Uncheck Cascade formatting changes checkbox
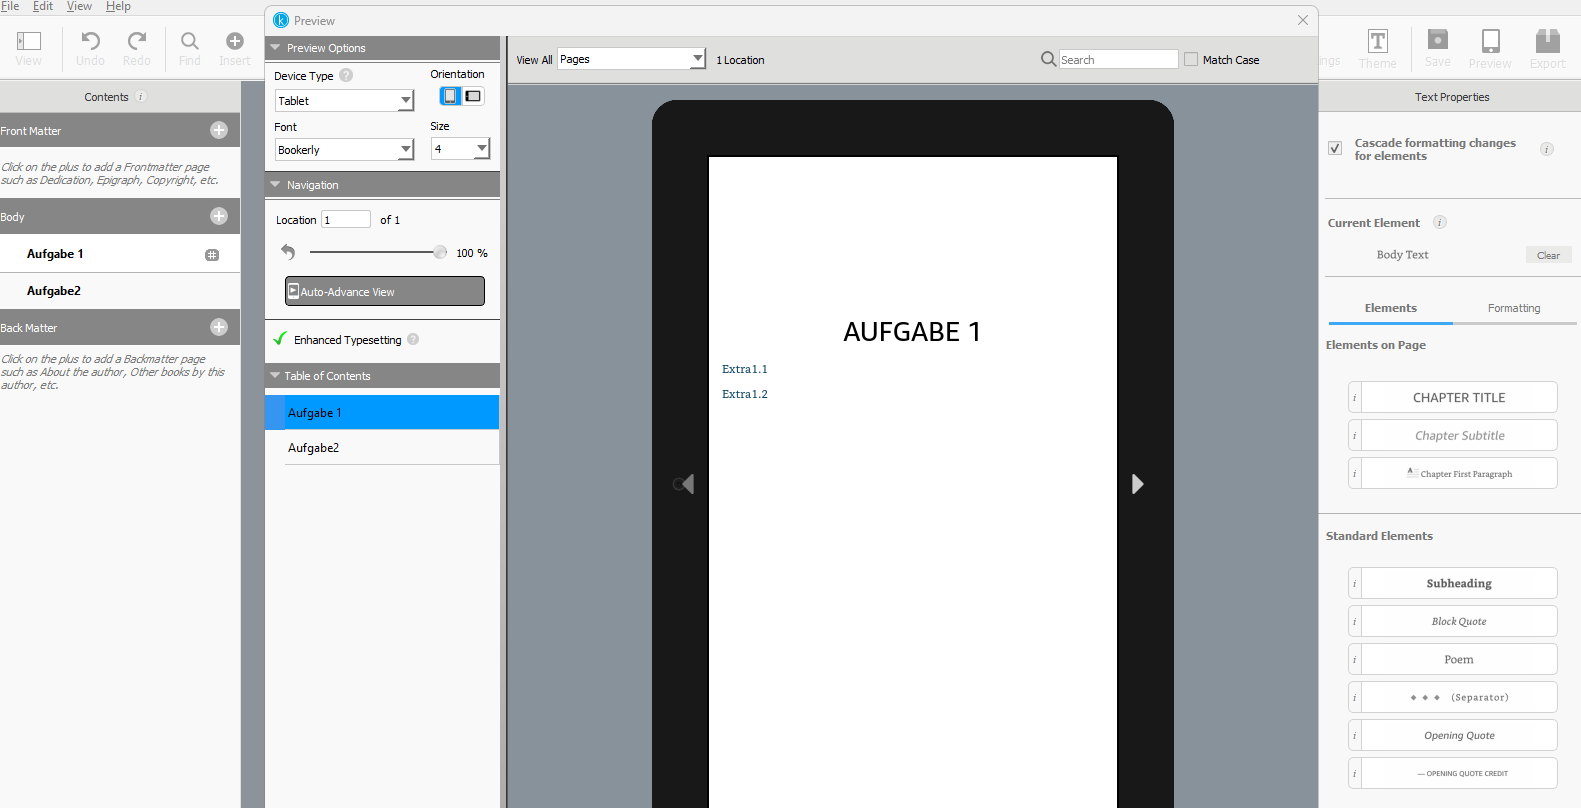The width and height of the screenshot is (1581, 808). click(1335, 148)
